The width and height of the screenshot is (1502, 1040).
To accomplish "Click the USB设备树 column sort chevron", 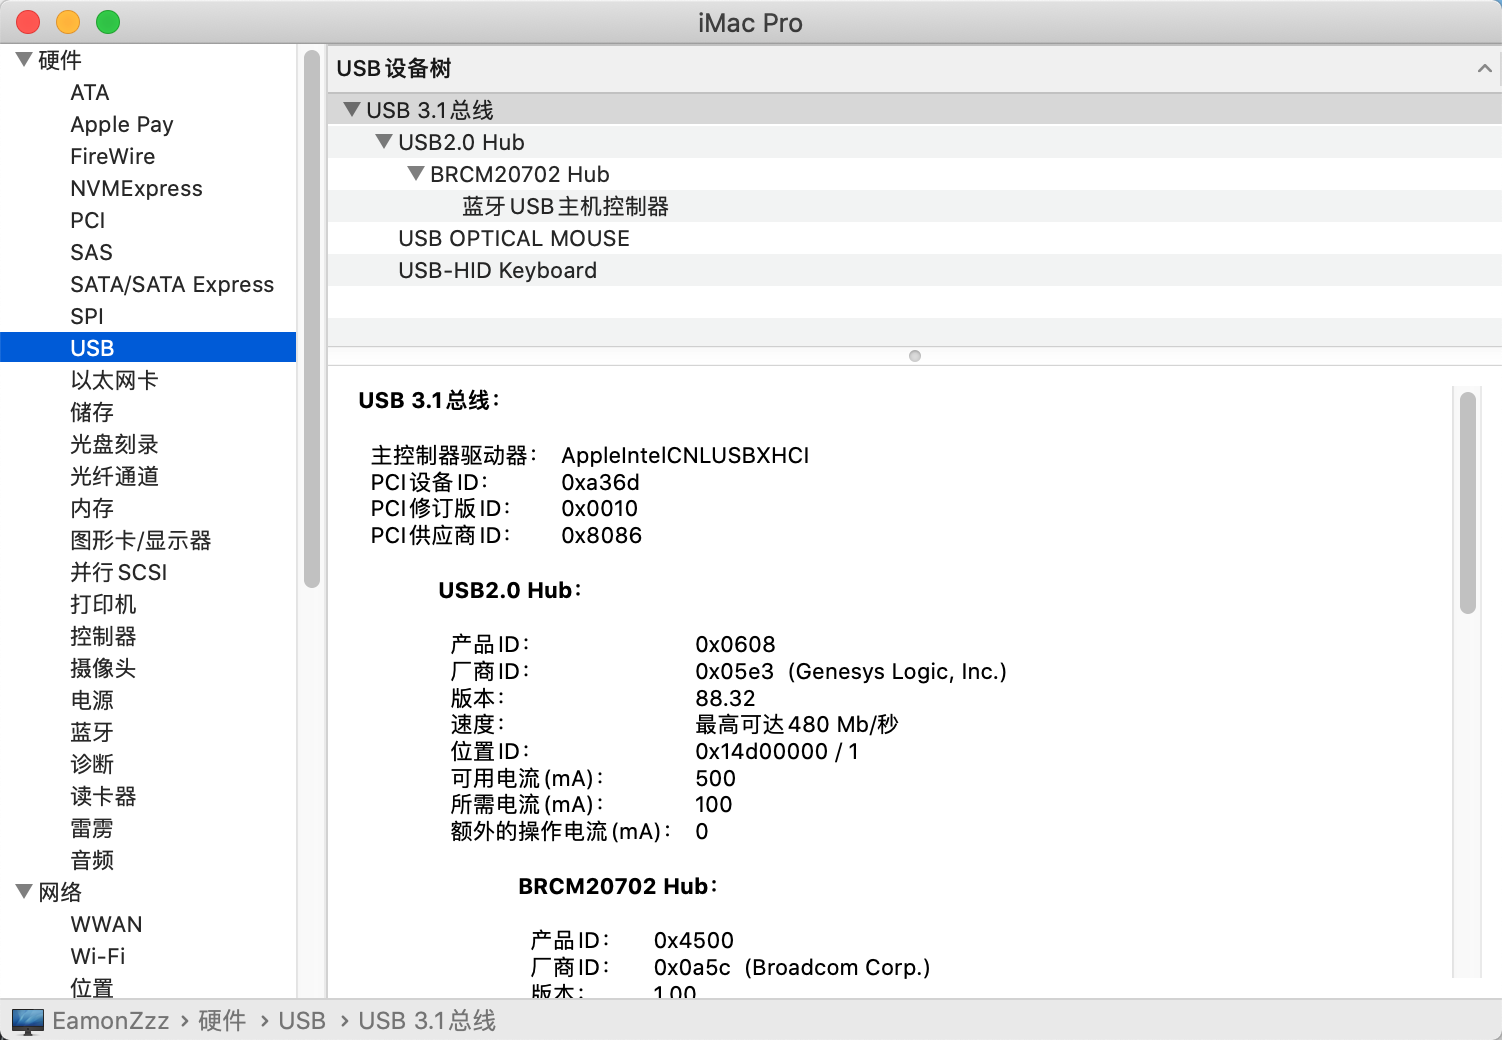I will [x=1484, y=68].
